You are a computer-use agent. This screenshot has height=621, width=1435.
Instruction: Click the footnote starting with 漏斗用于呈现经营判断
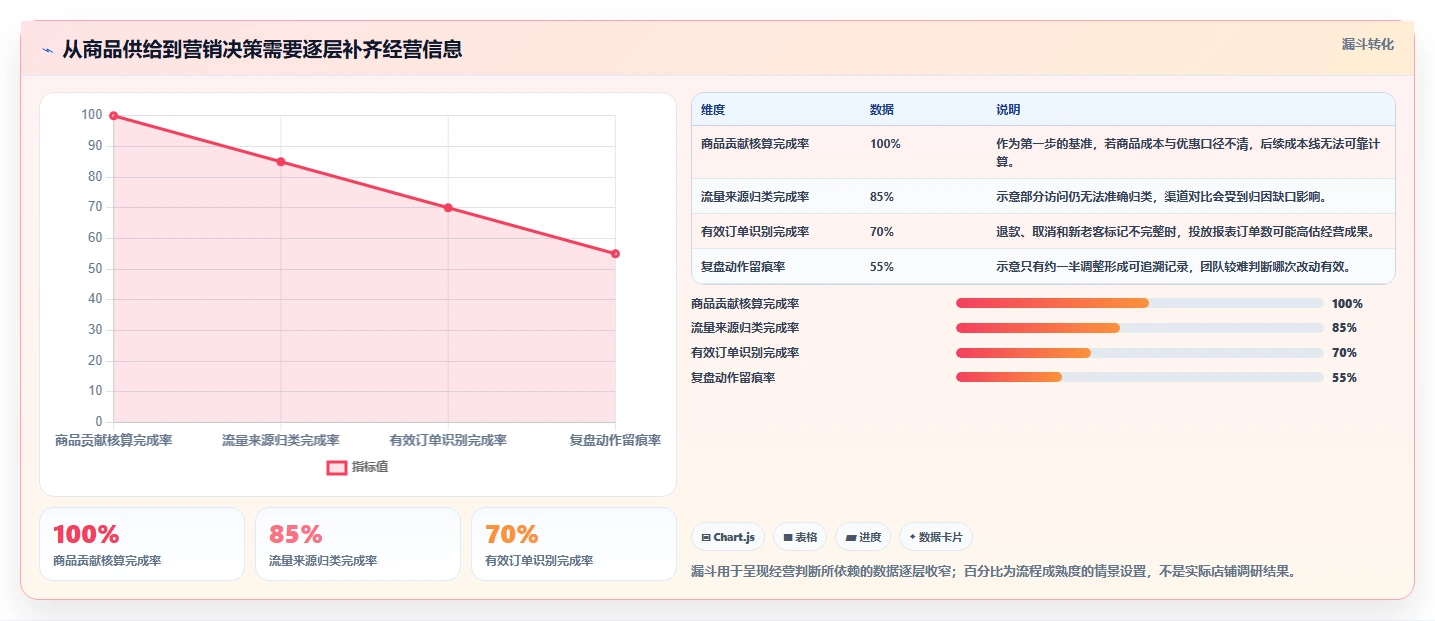[995, 572]
